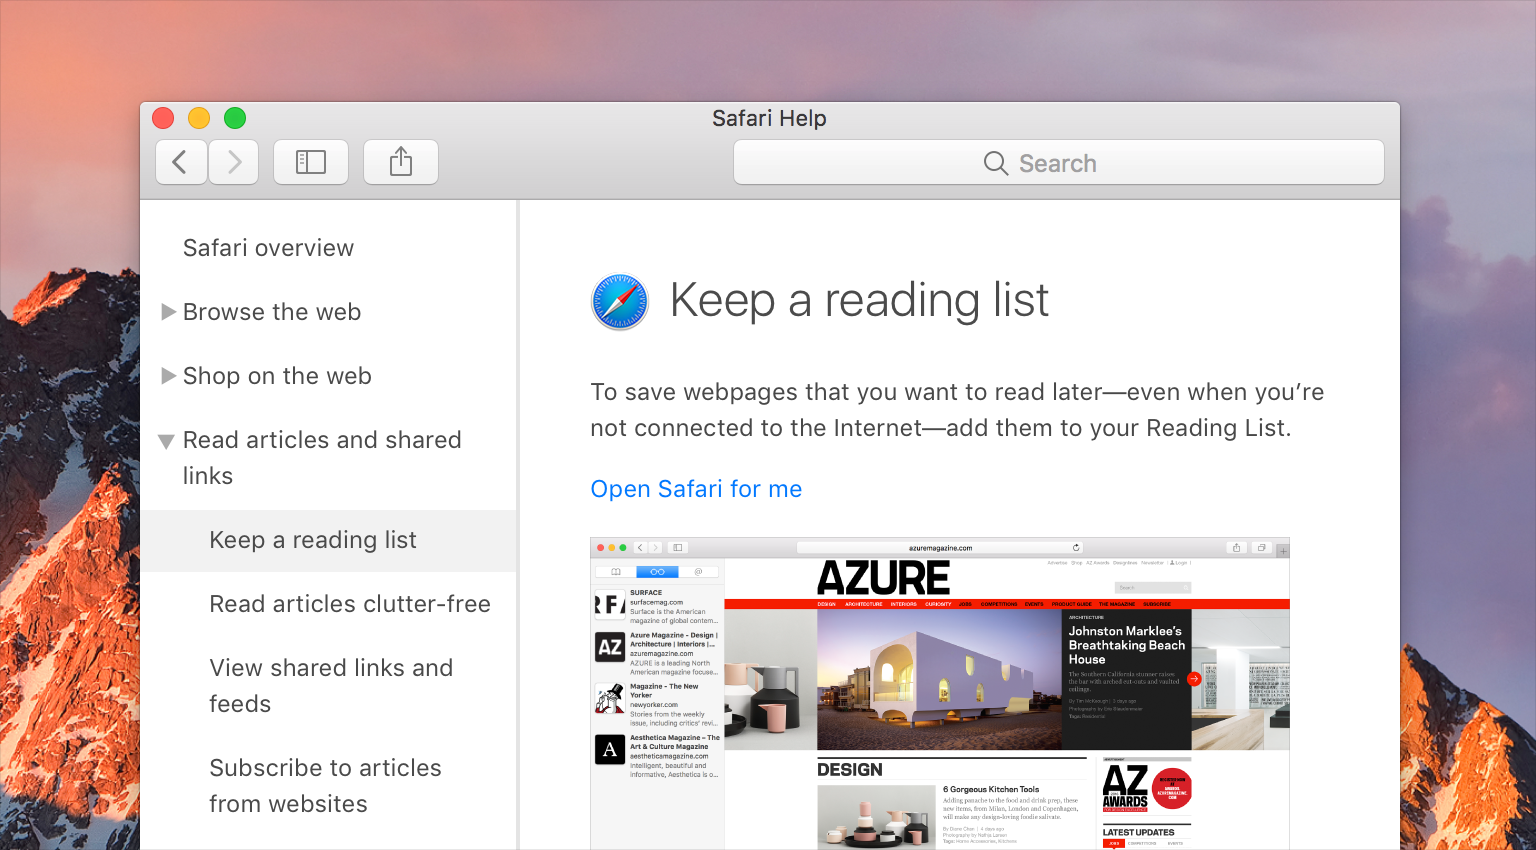Expand Browse the web topic
The height and width of the screenshot is (850, 1536).
168,312
